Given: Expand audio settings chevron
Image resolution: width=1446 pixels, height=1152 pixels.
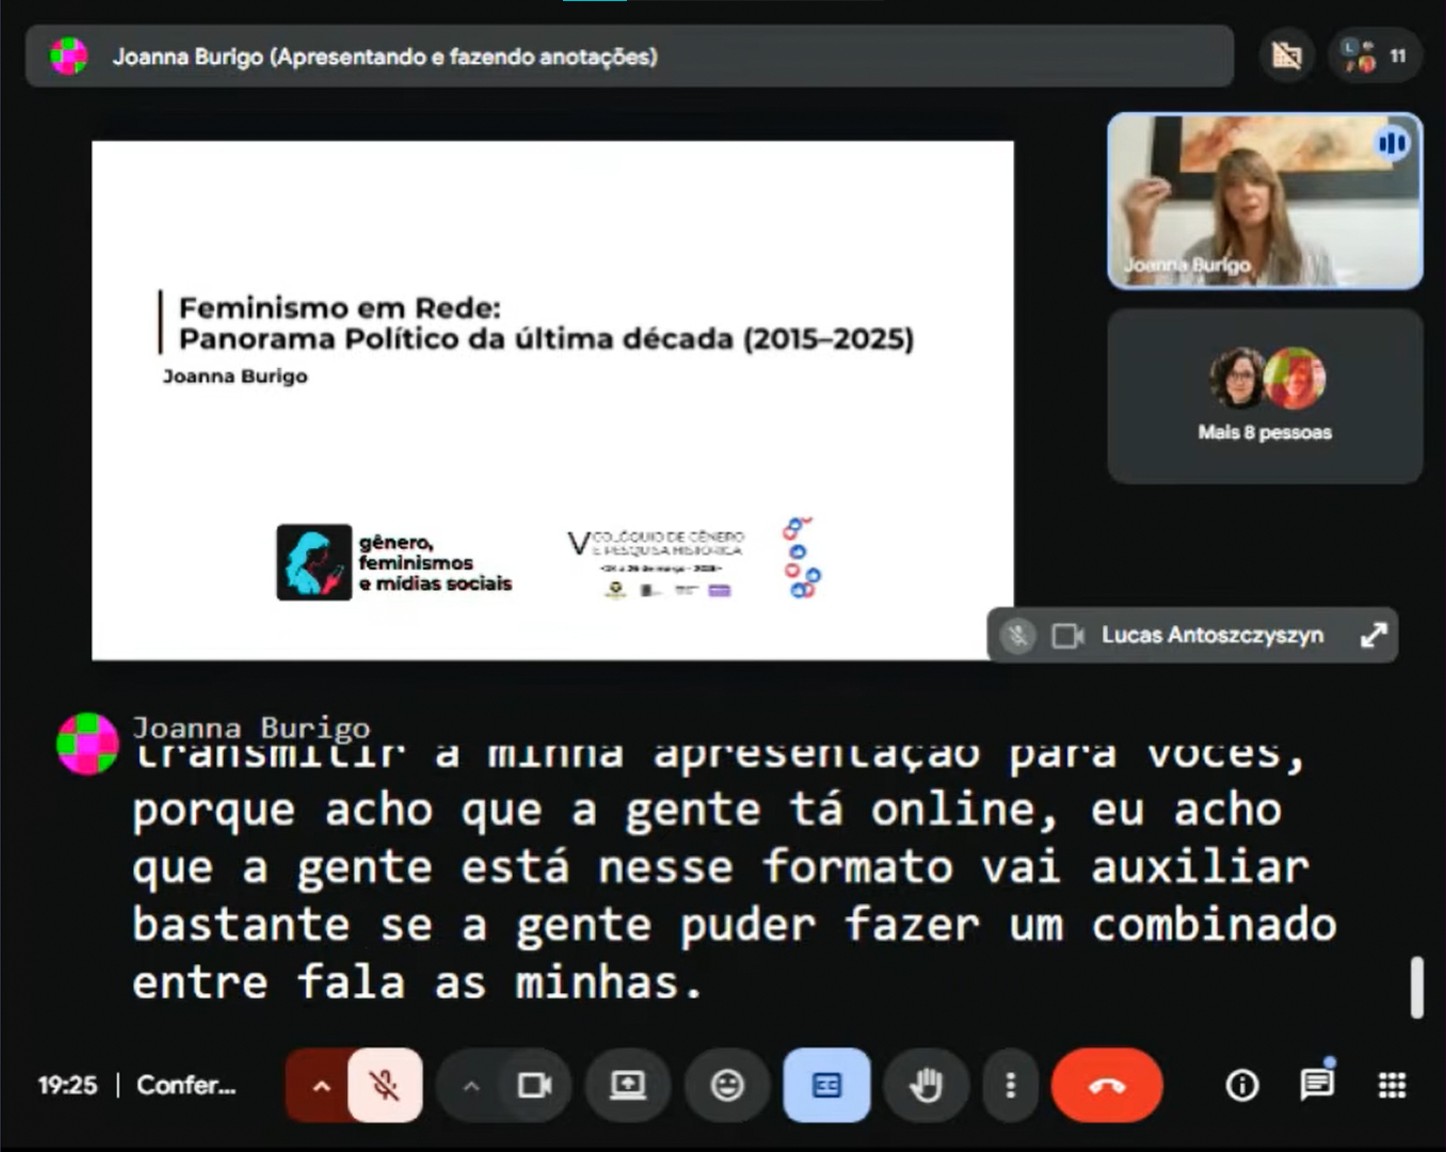Looking at the screenshot, I should 320,1085.
